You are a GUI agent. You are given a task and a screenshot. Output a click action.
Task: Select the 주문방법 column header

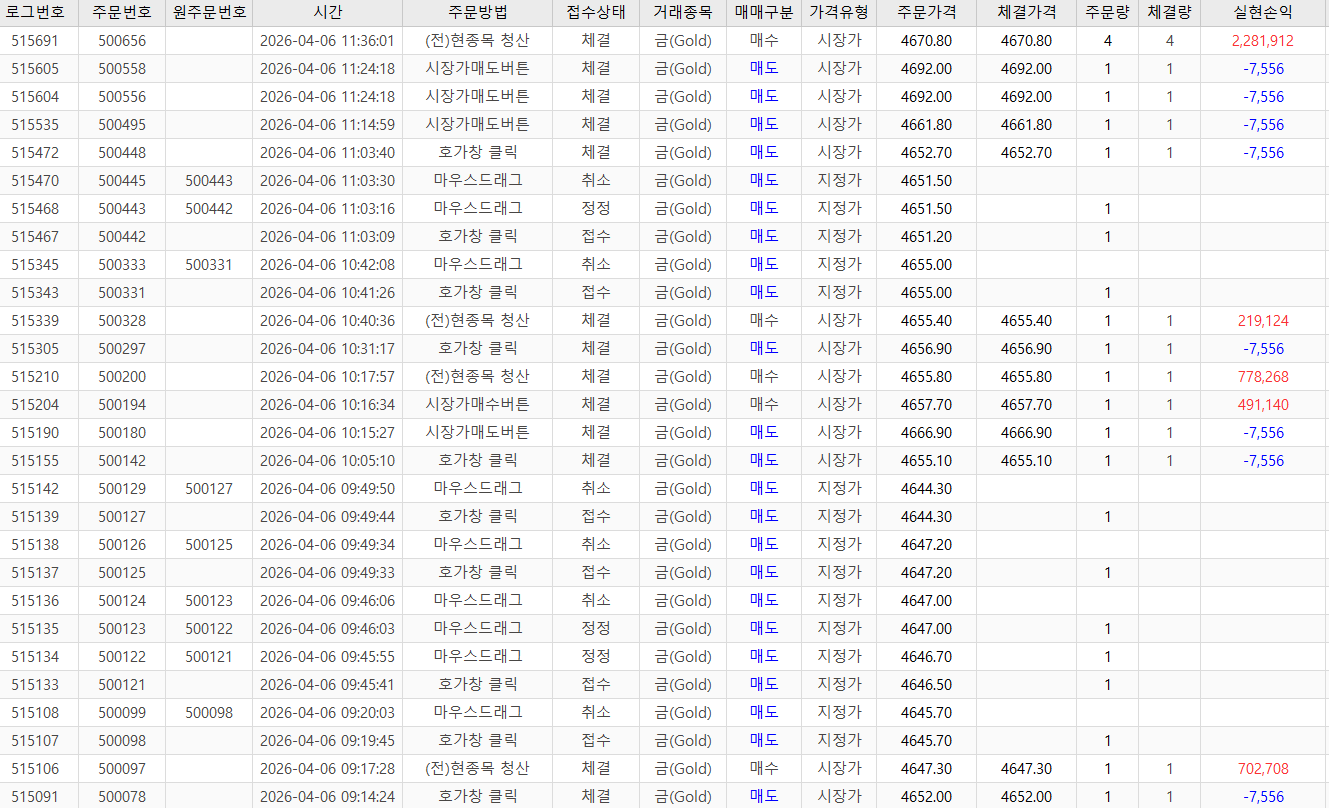478,13
